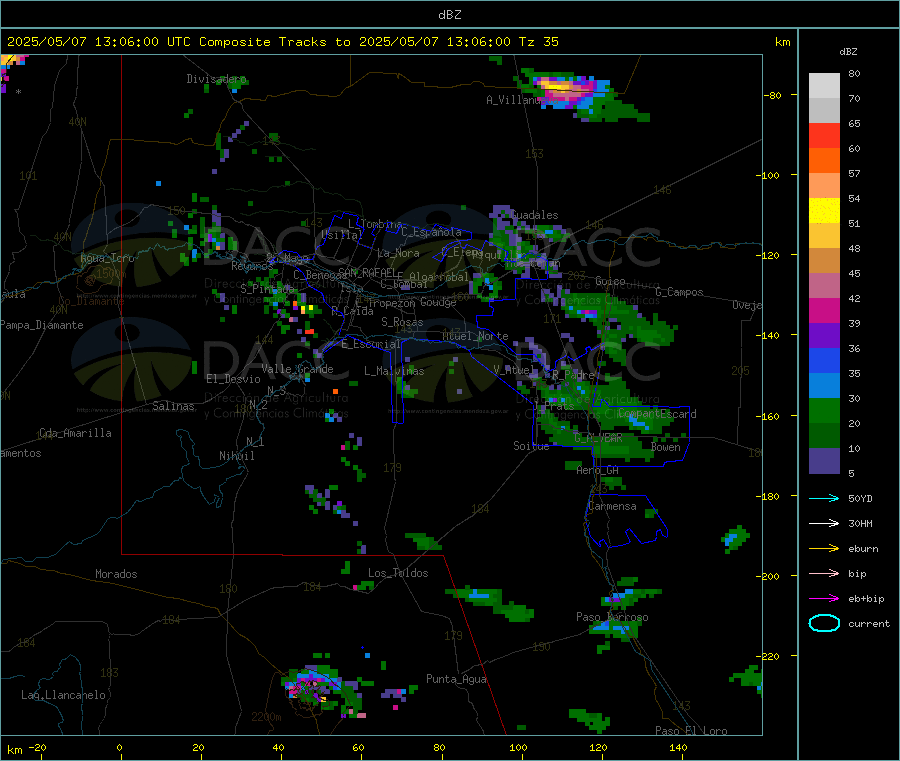
Task: Click the purple 36 dBZ swatch
Action: (x=824, y=336)
